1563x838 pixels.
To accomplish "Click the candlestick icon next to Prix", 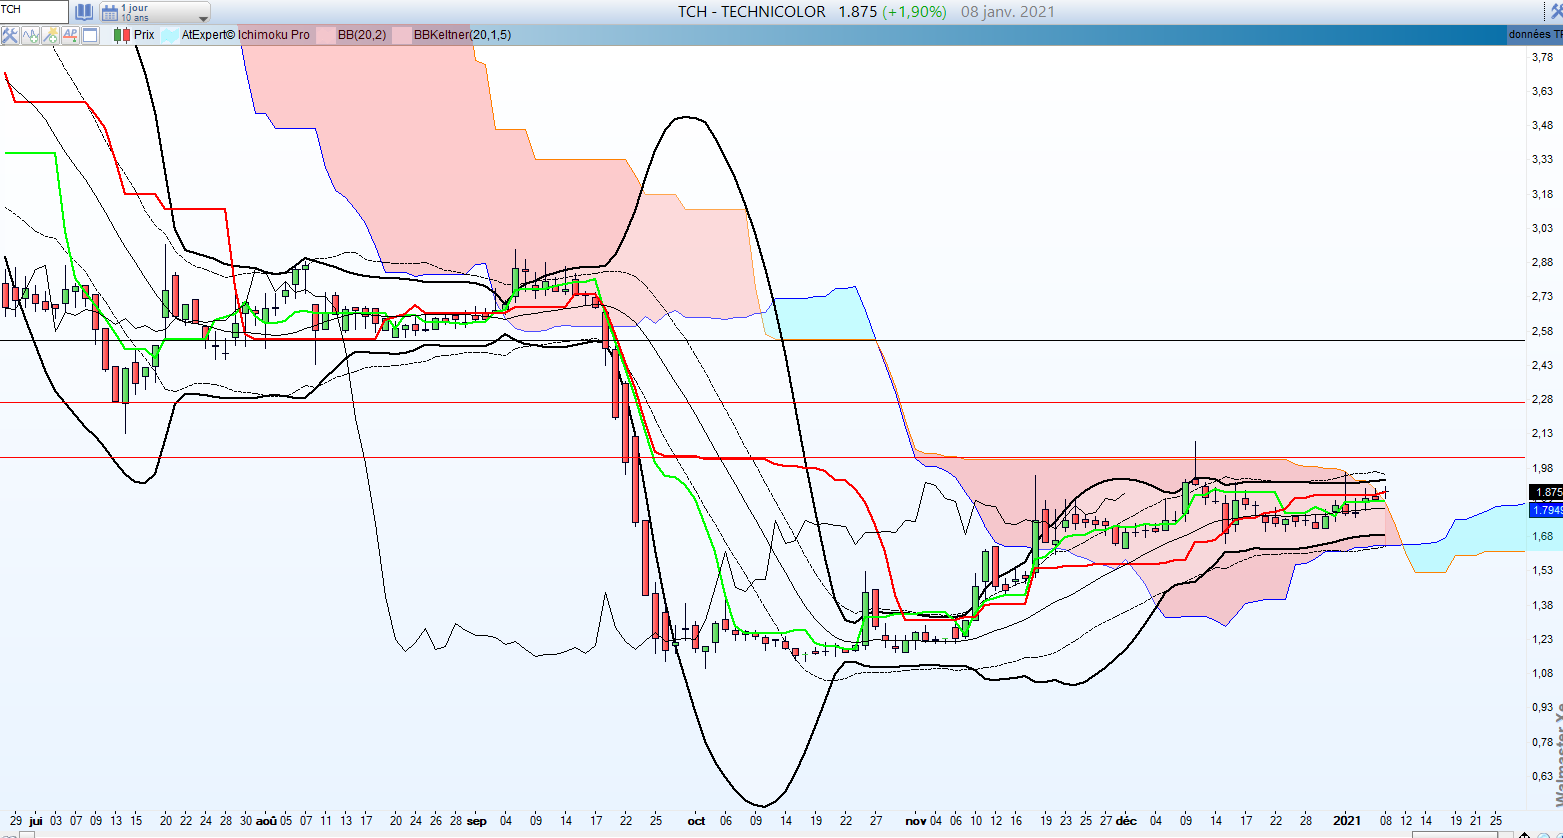I will pyautogui.click(x=121, y=35).
